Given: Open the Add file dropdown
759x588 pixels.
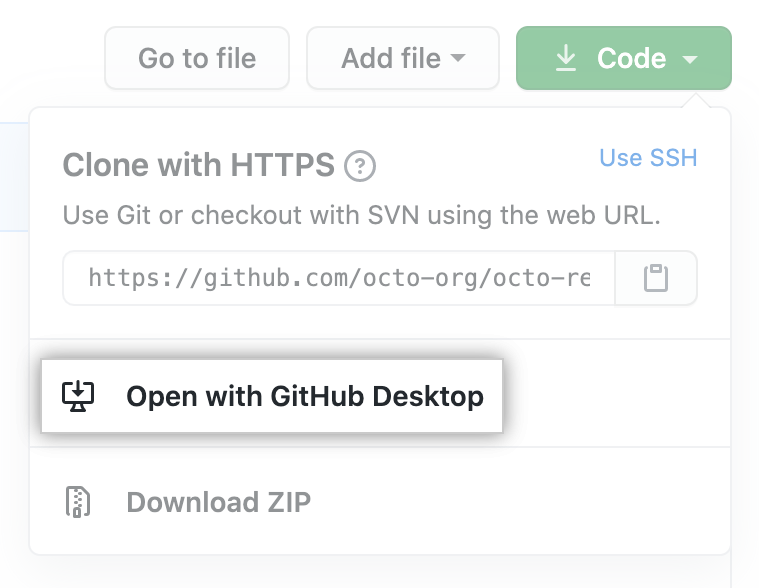Looking at the screenshot, I should click(403, 58).
